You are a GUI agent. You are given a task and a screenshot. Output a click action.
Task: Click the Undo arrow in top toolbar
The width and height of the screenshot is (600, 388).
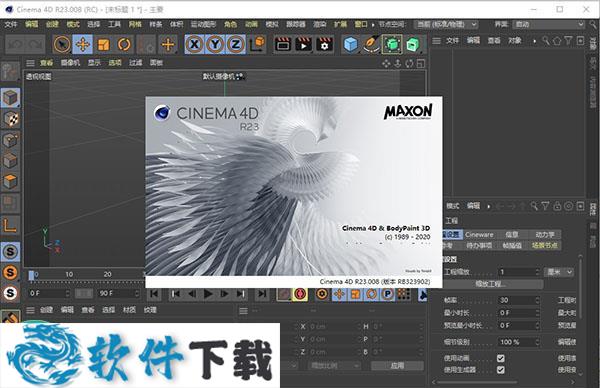(x=15, y=45)
